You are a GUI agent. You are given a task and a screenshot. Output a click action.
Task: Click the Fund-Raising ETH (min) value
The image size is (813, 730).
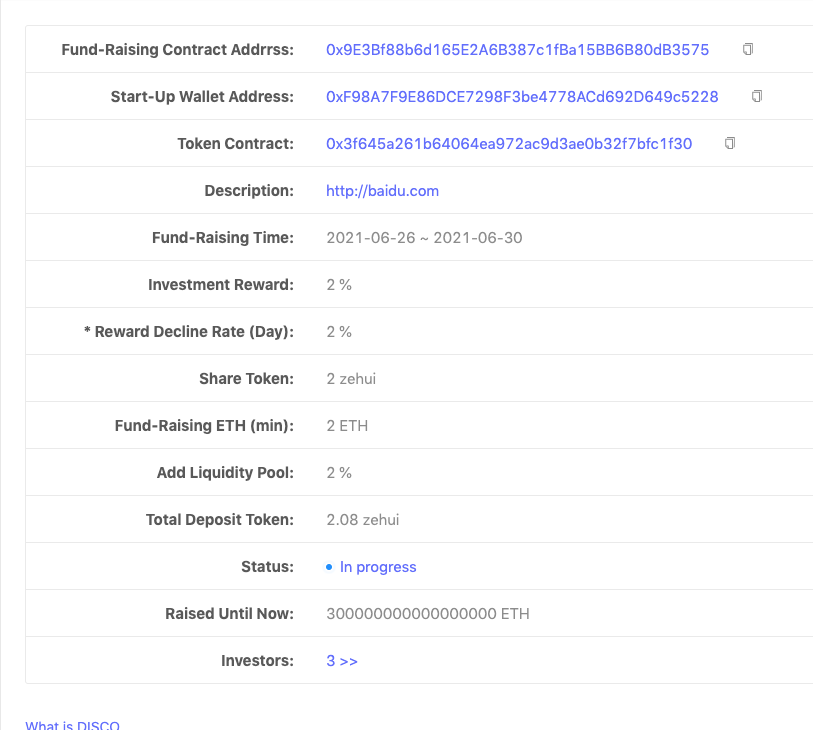tap(347, 426)
